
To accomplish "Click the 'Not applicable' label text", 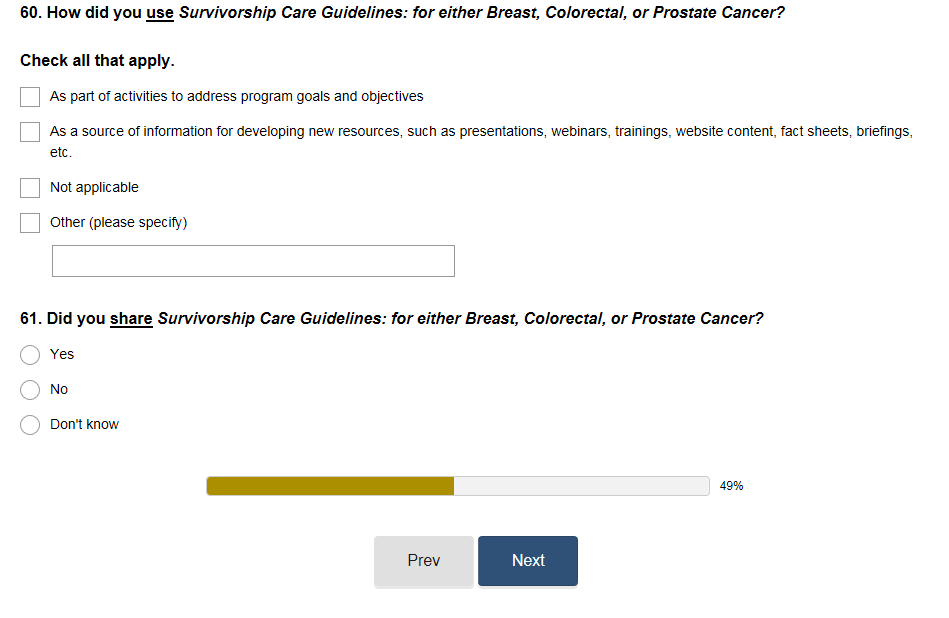I will pyautogui.click(x=94, y=188).
